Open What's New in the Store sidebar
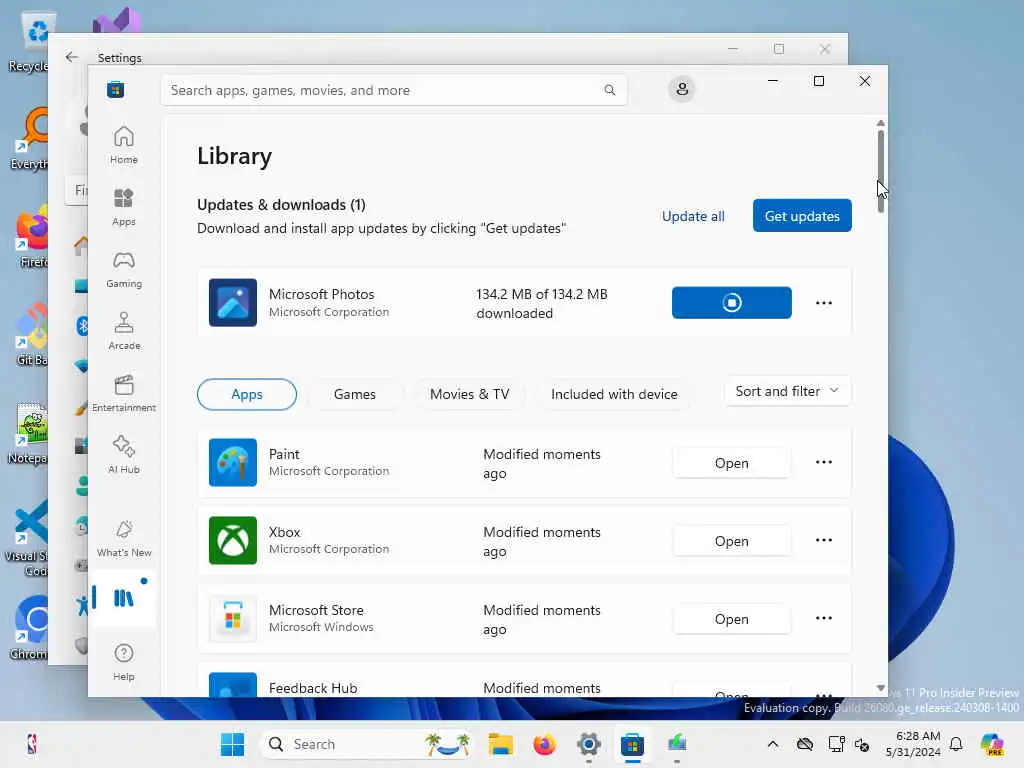Screen dimensions: 1024x768 tap(123, 538)
